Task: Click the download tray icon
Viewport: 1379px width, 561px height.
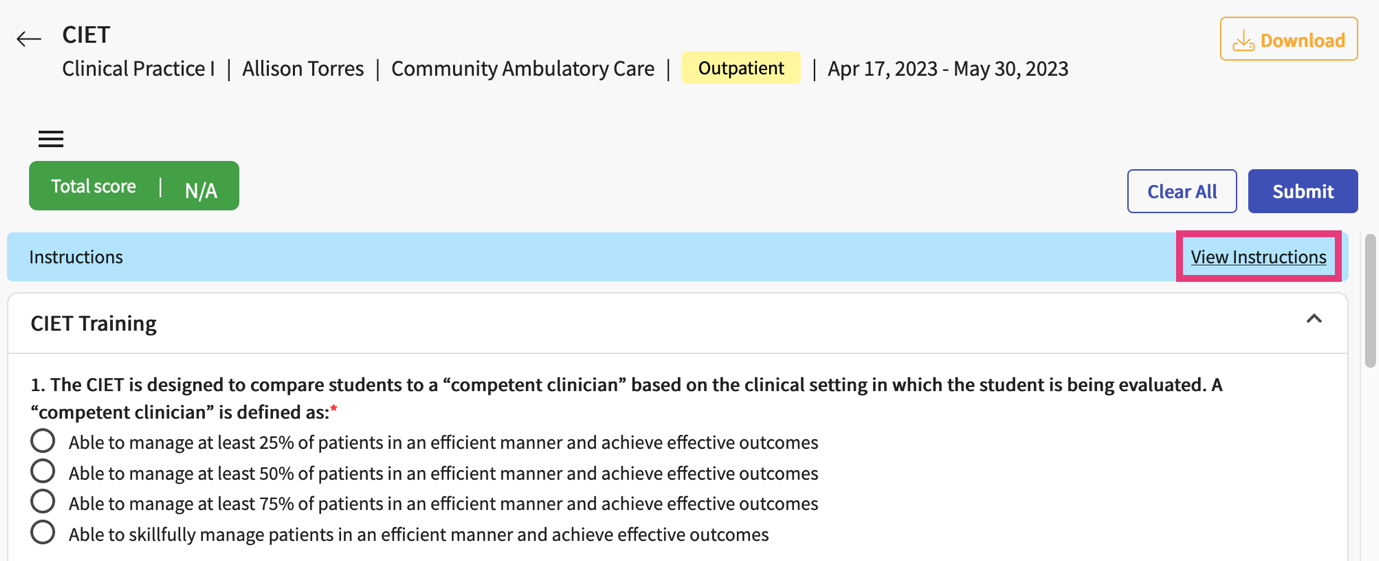Action: point(1243,40)
